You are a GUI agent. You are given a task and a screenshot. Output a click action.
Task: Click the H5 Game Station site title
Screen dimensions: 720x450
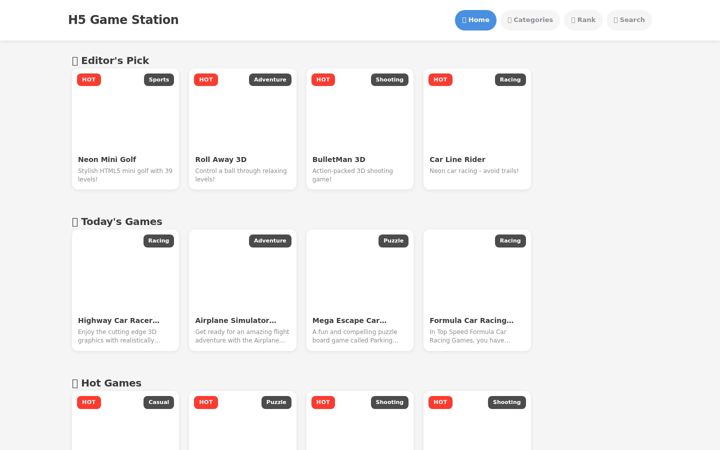pos(123,20)
